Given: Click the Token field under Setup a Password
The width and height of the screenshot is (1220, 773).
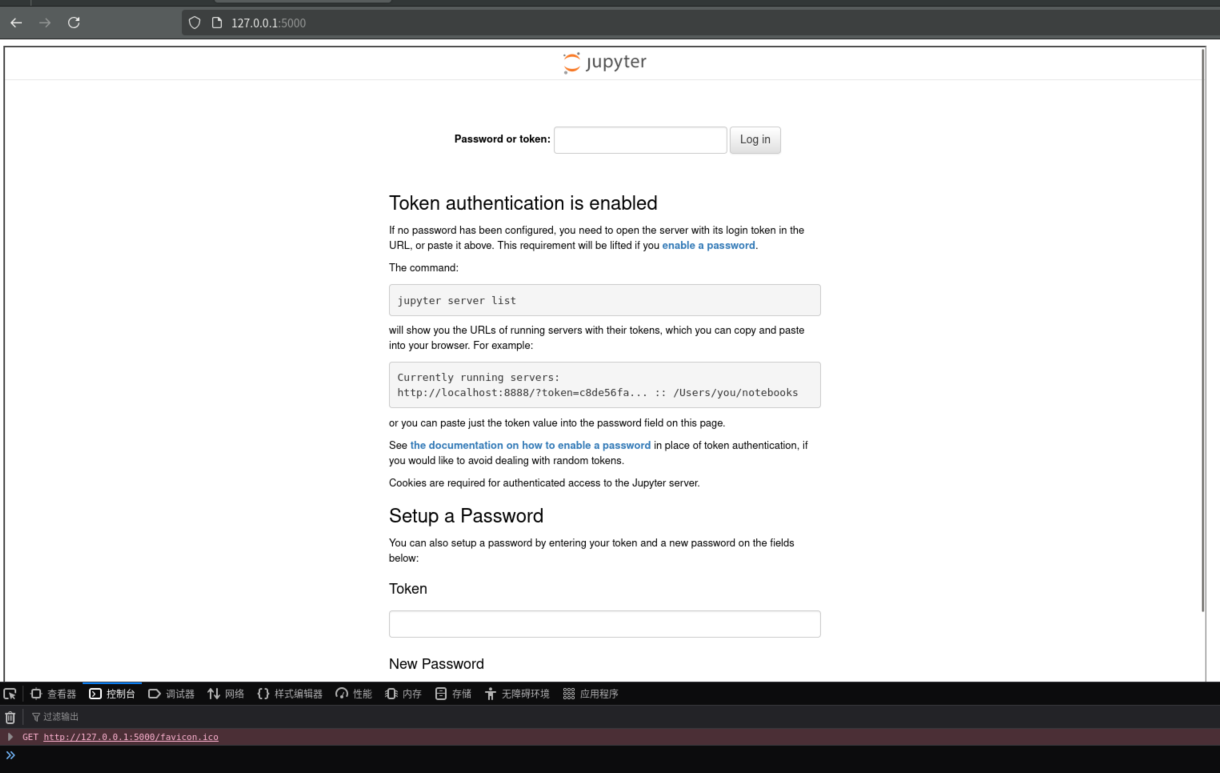Looking at the screenshot, I should 605,624.
